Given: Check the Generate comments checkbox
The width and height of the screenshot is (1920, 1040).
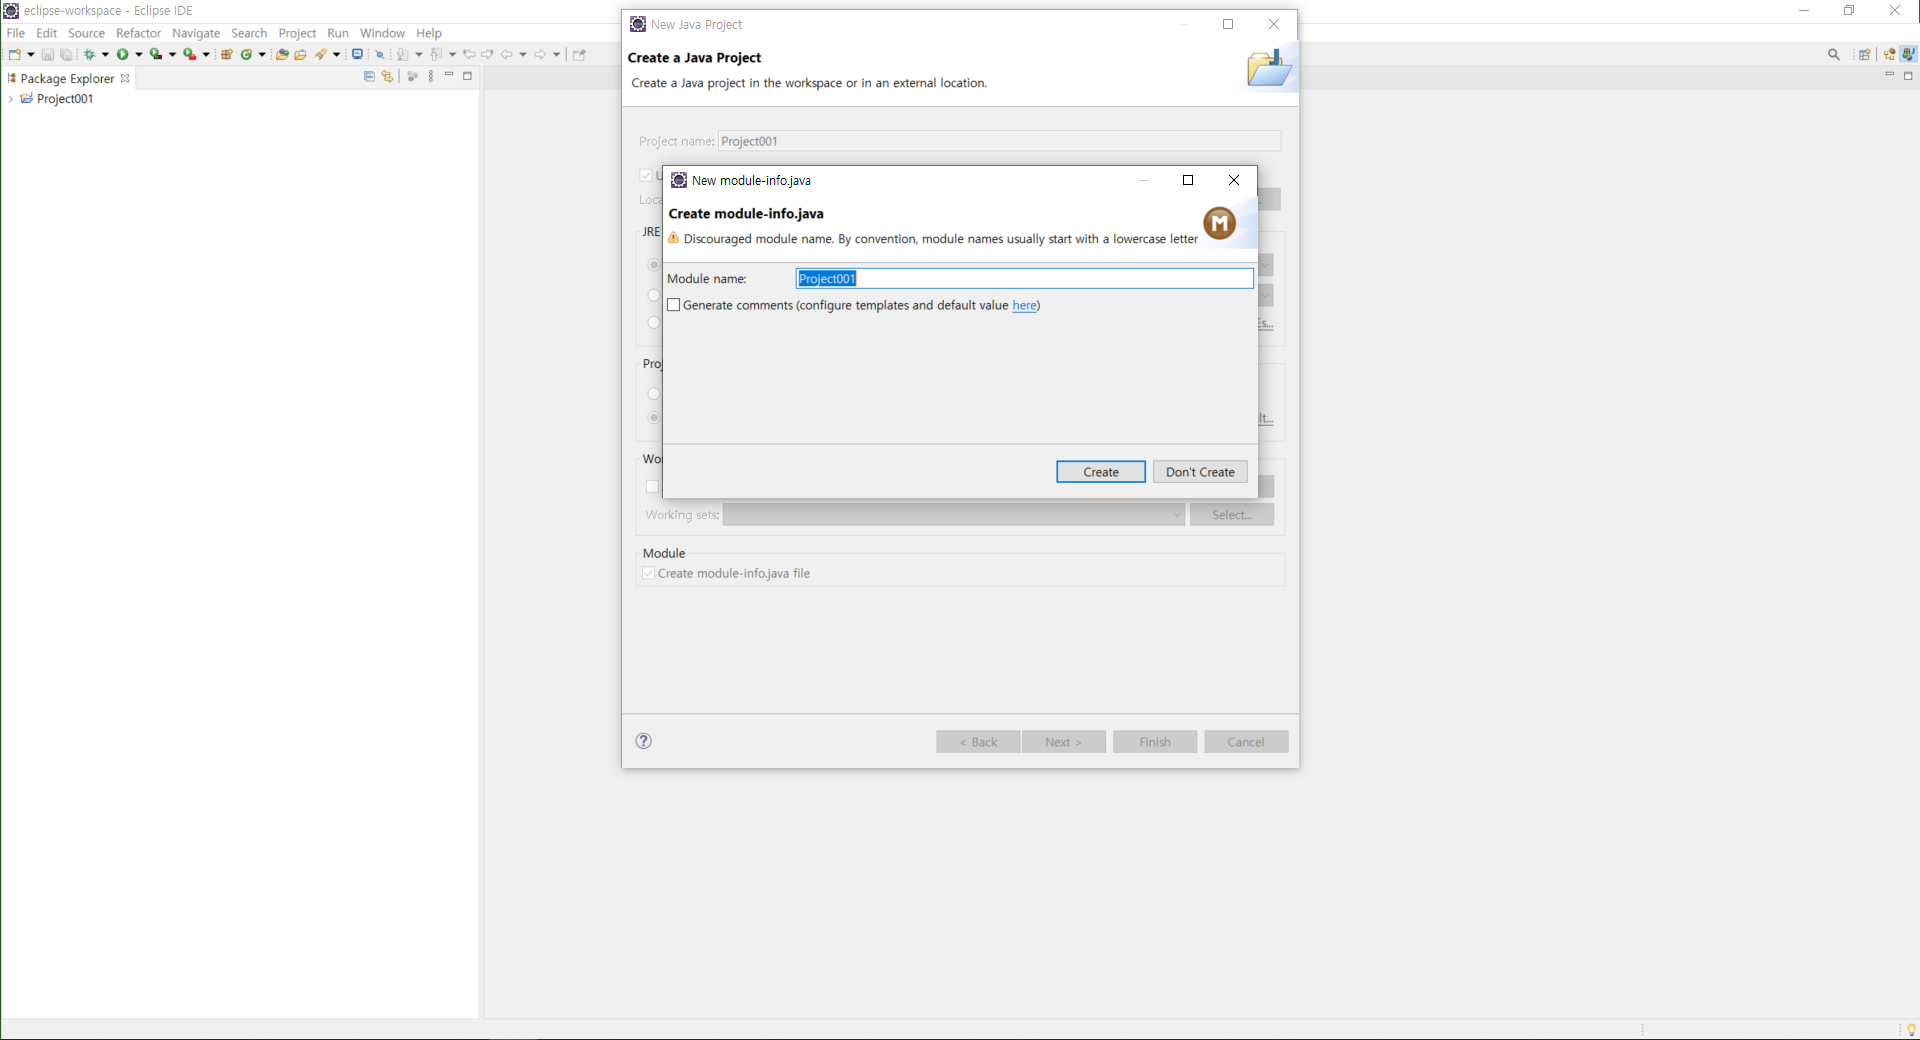Looking at the screenshot, I should click(674, 305).
